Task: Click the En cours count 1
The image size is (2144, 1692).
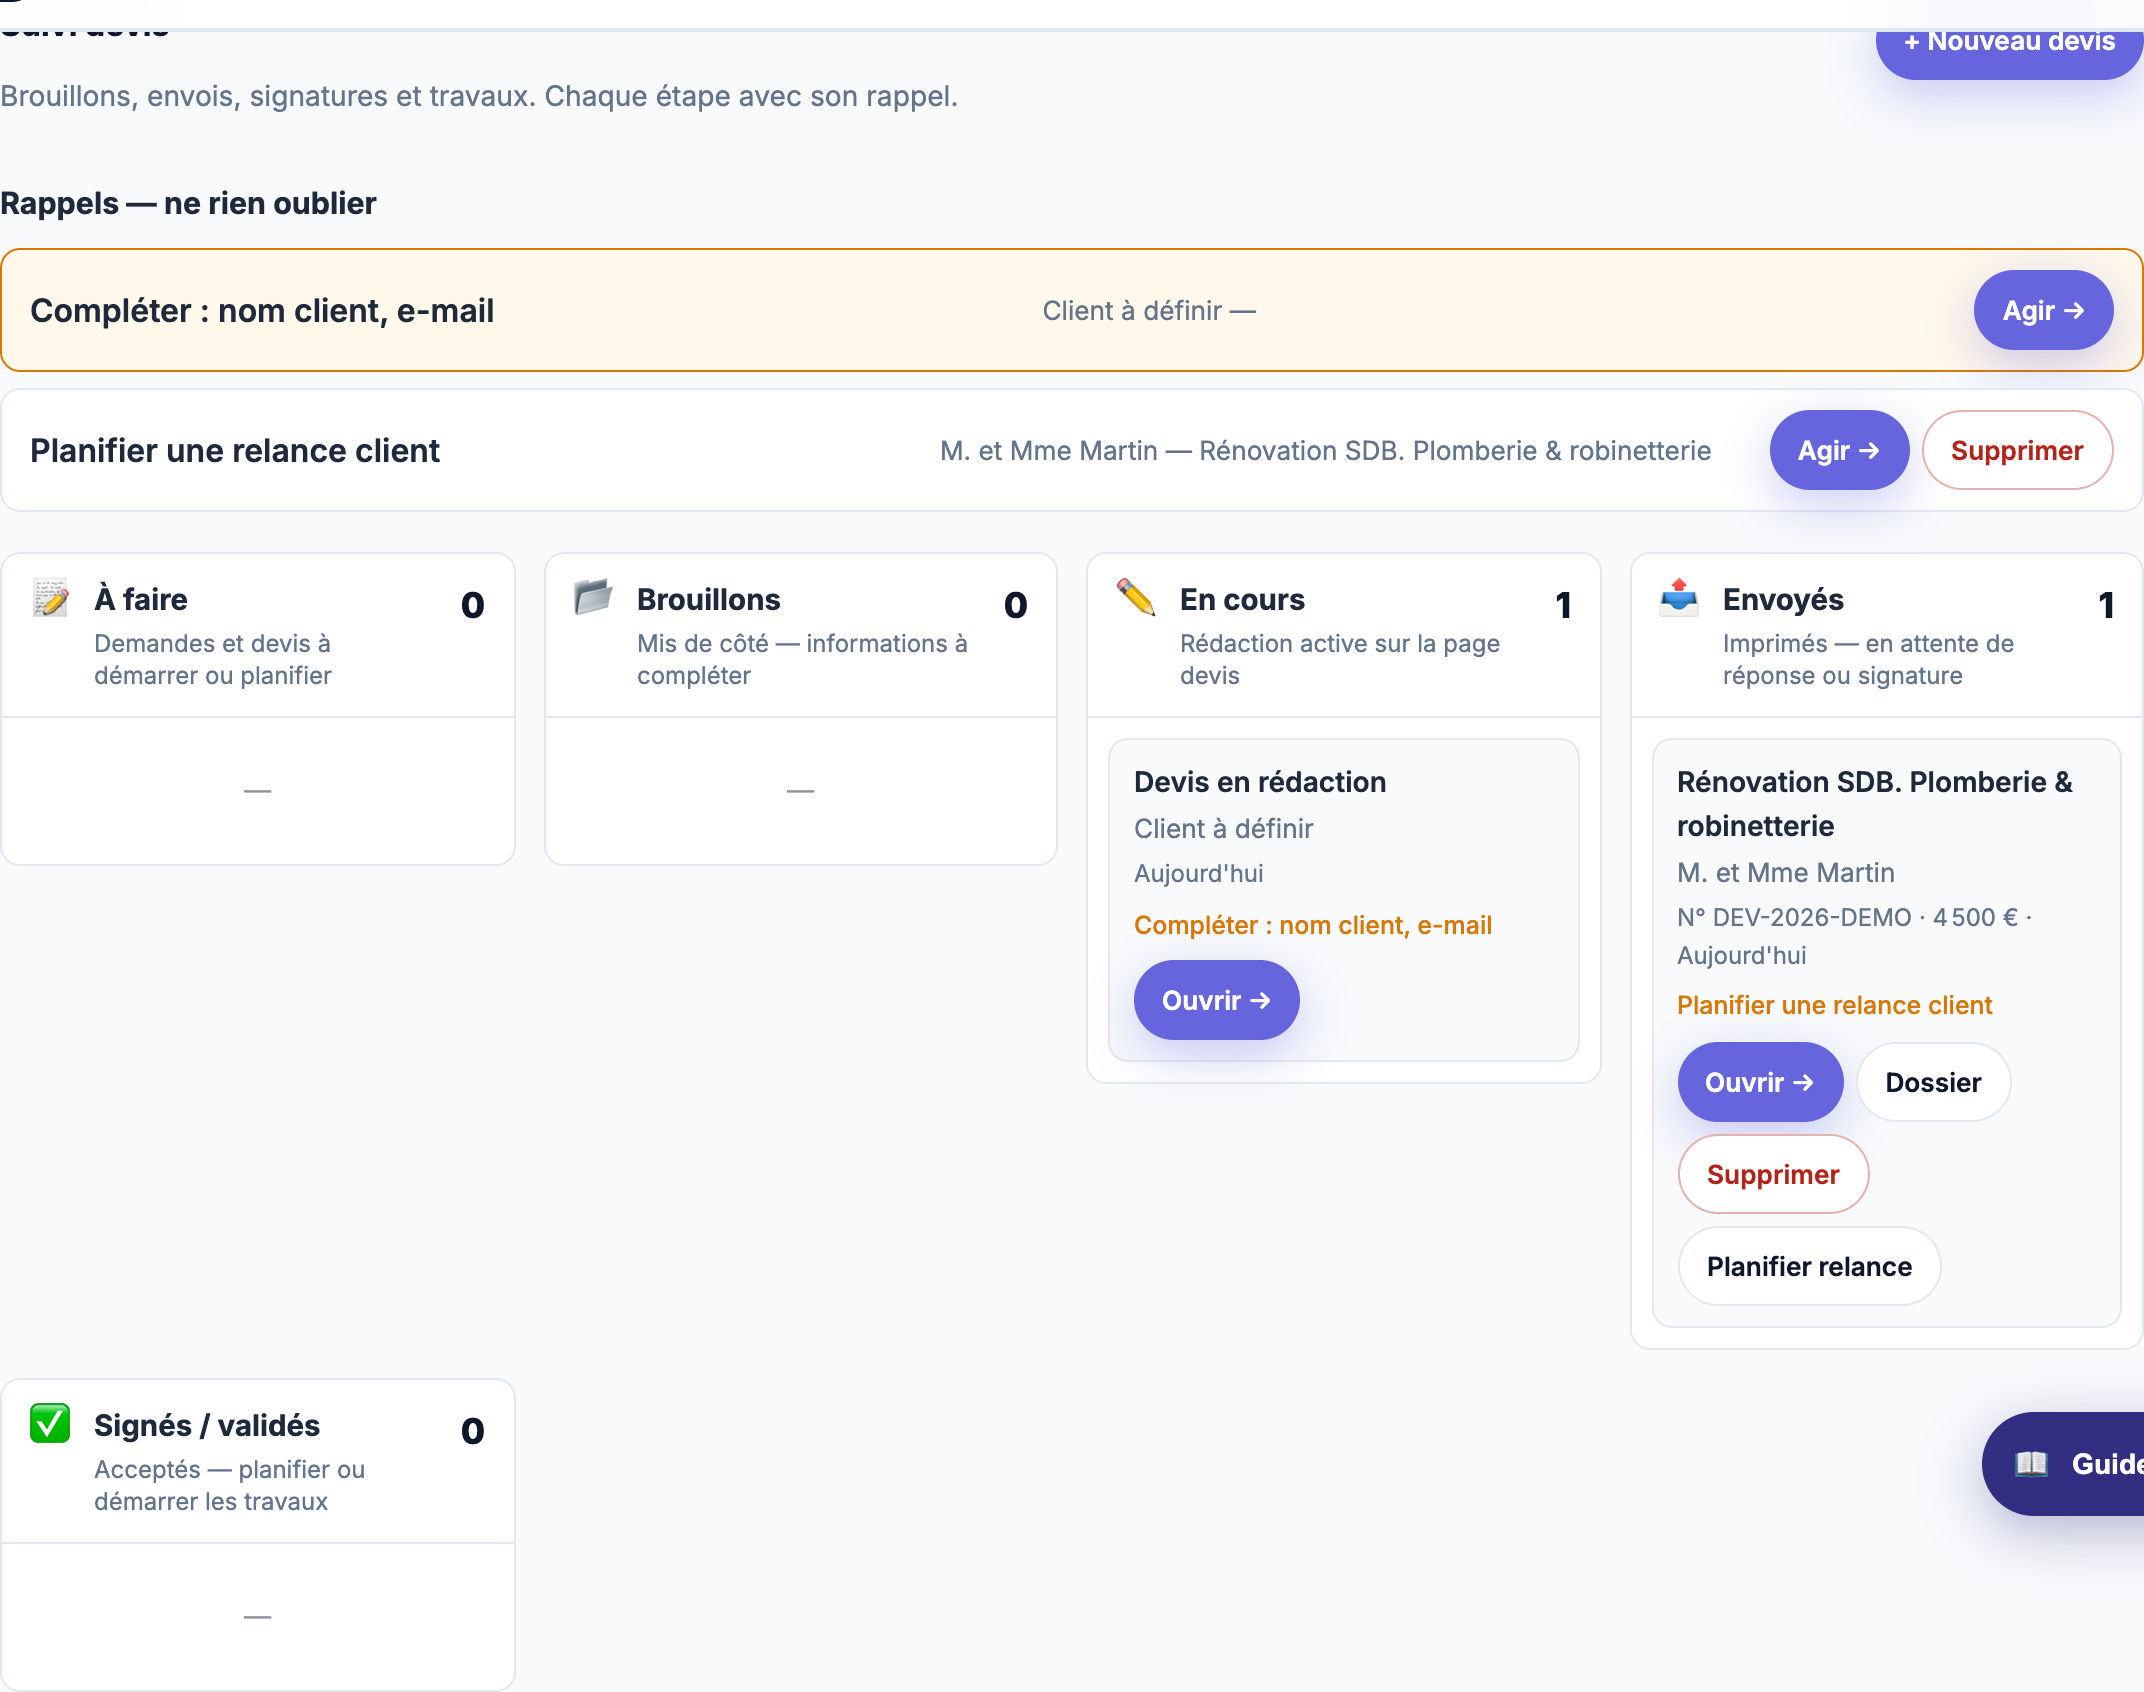Action: point(1563,604)
